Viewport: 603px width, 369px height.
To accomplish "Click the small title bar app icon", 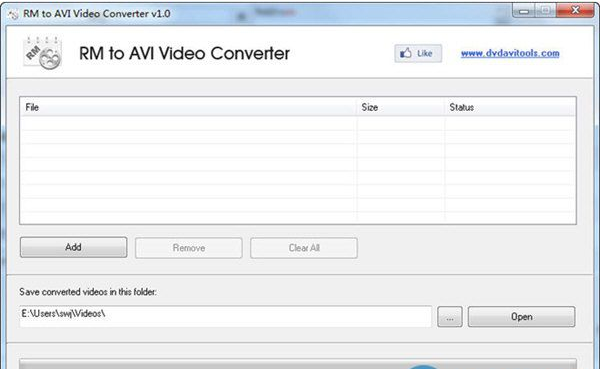I will pyautogui.click(x=13, y=14).
